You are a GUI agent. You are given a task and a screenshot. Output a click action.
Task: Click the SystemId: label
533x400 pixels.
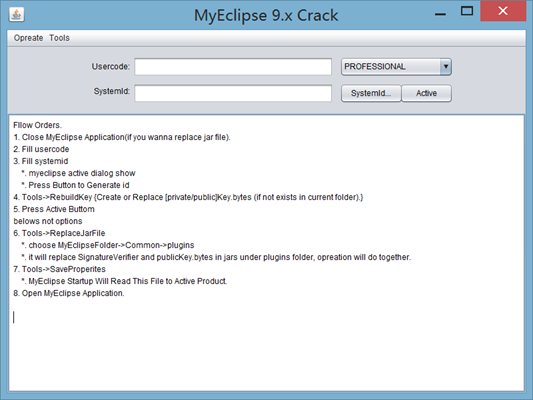click(112, 91)
